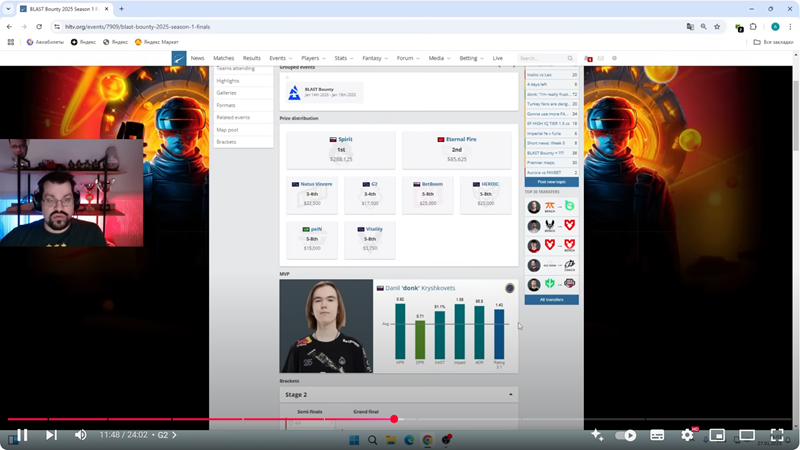This screenshot has width=800, height=450.
Task: Switch to miniplayer mode
Action: point(717,435)
